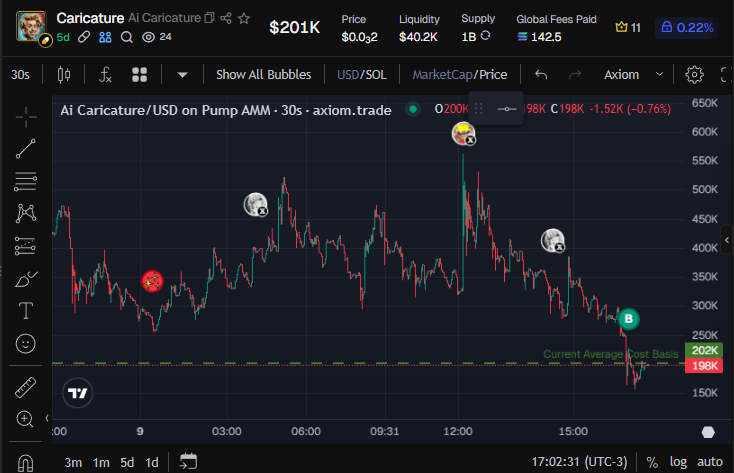This screenshot has width=734, height=473.
Task: Select the crosshair cursor tool
Action: tap(26, 117)
